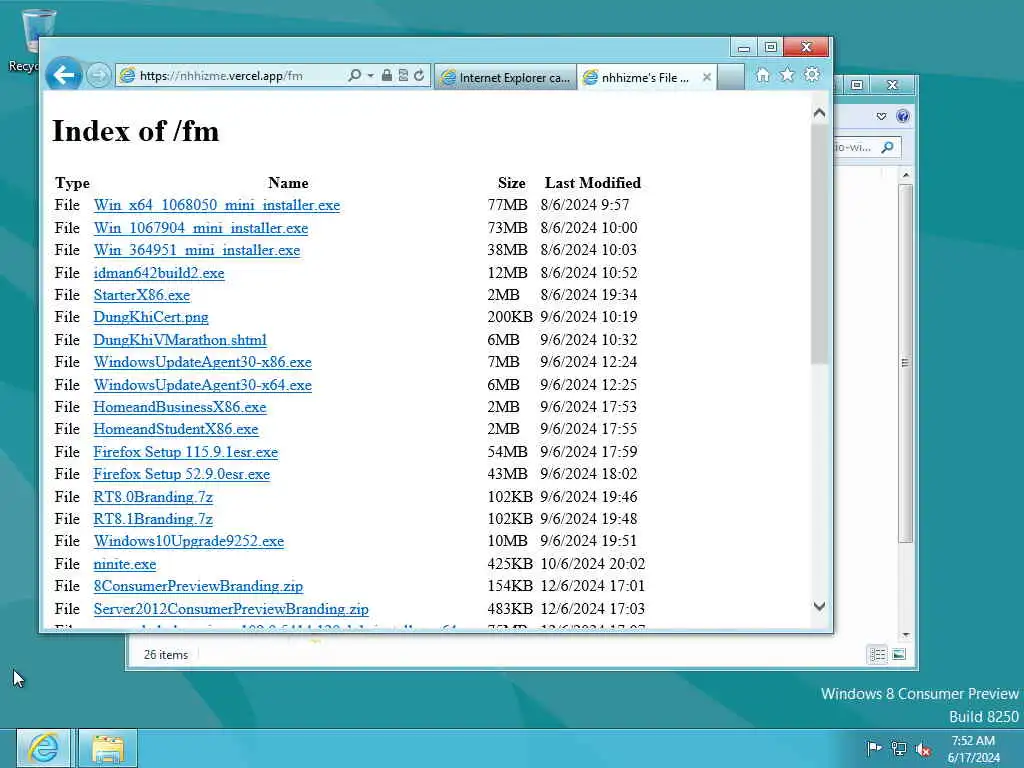Download 8ConsumerPreviewBranding.zip
The width and height of the screenshot is (1024, 768).
coord(198,587)
